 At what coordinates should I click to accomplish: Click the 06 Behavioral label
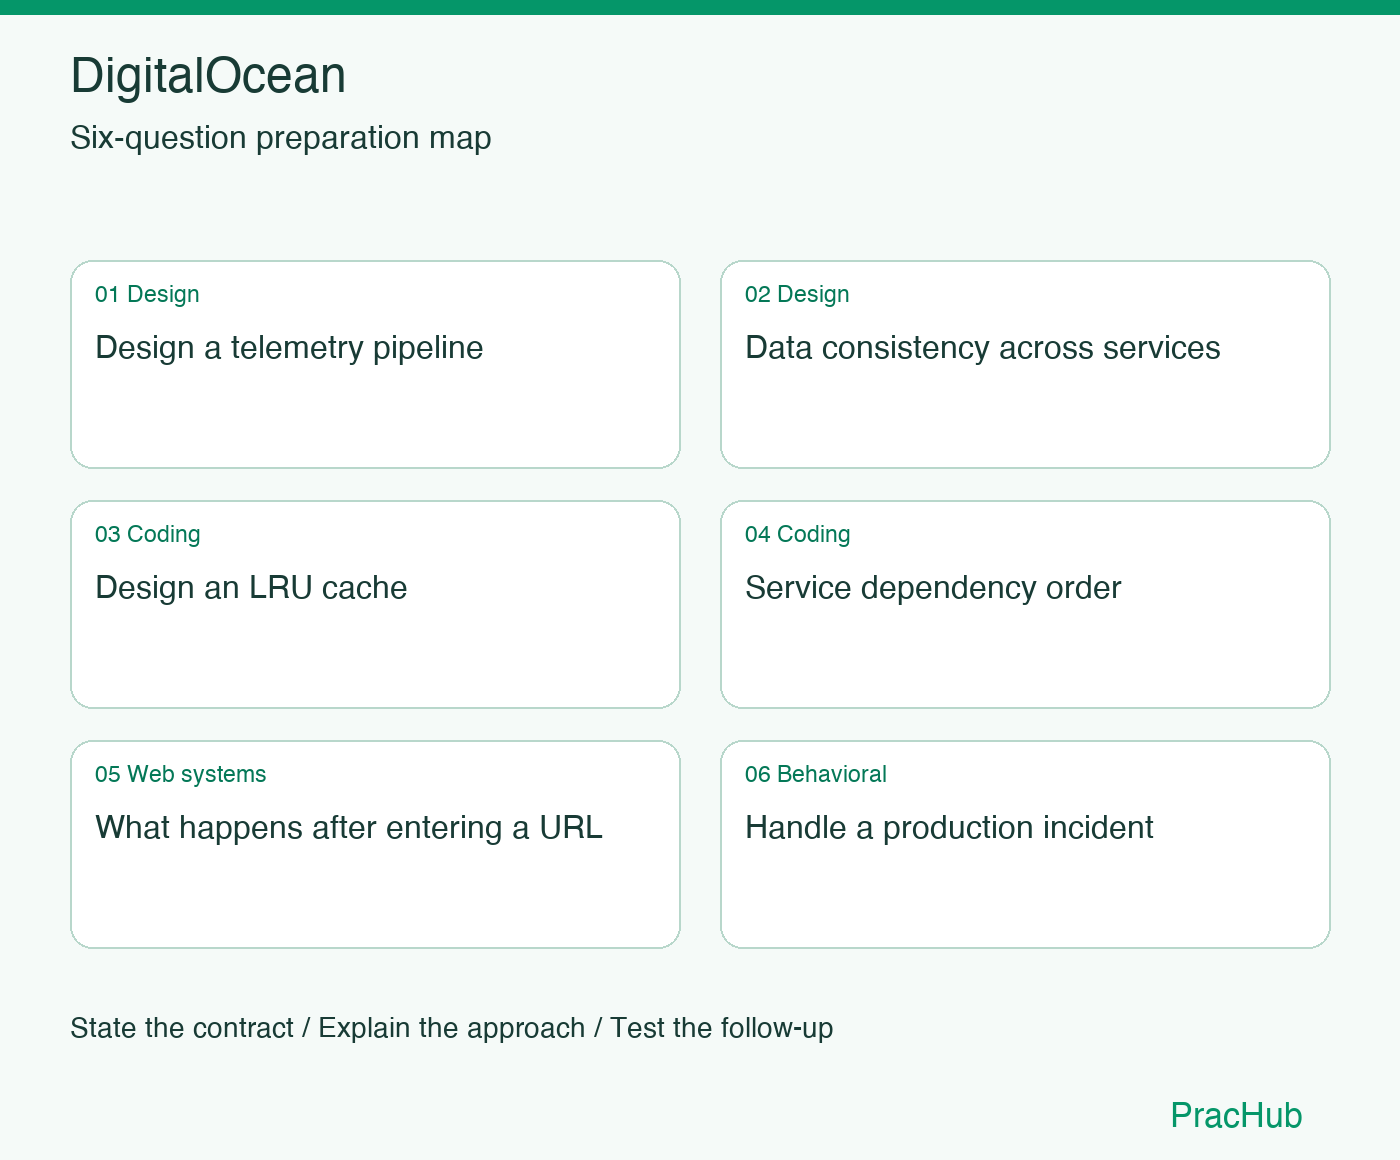coord(816,774)
